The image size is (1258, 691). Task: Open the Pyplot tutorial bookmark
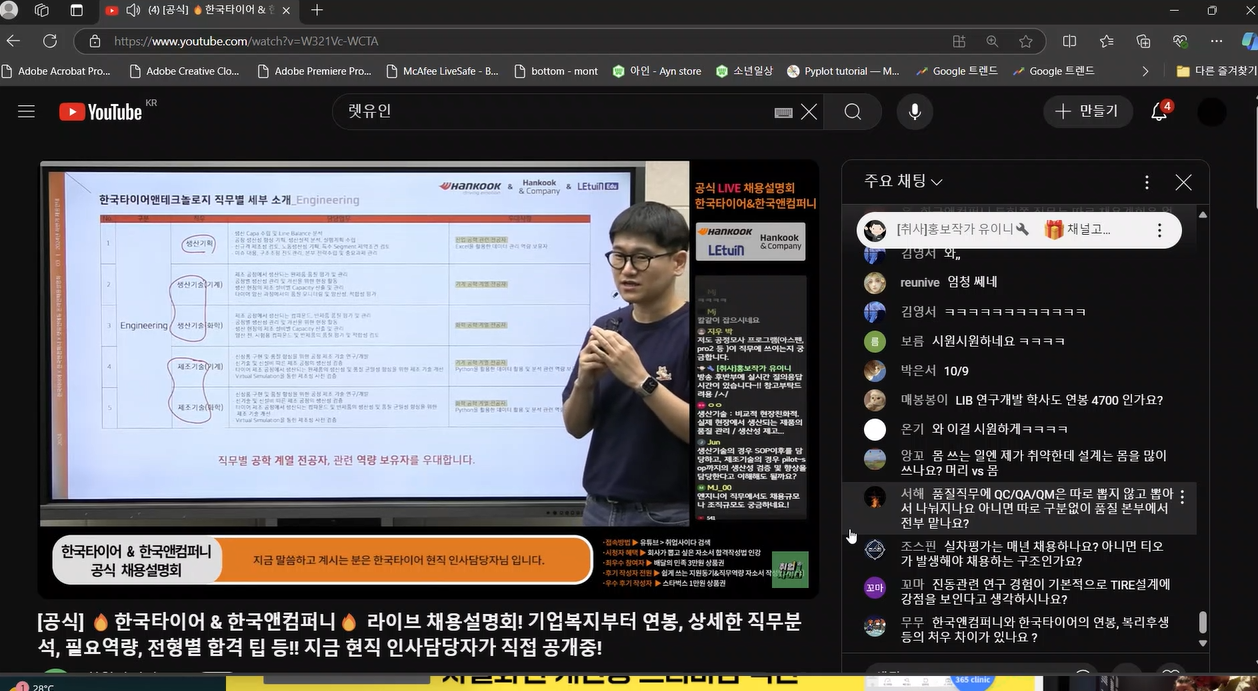pos(843,71)
